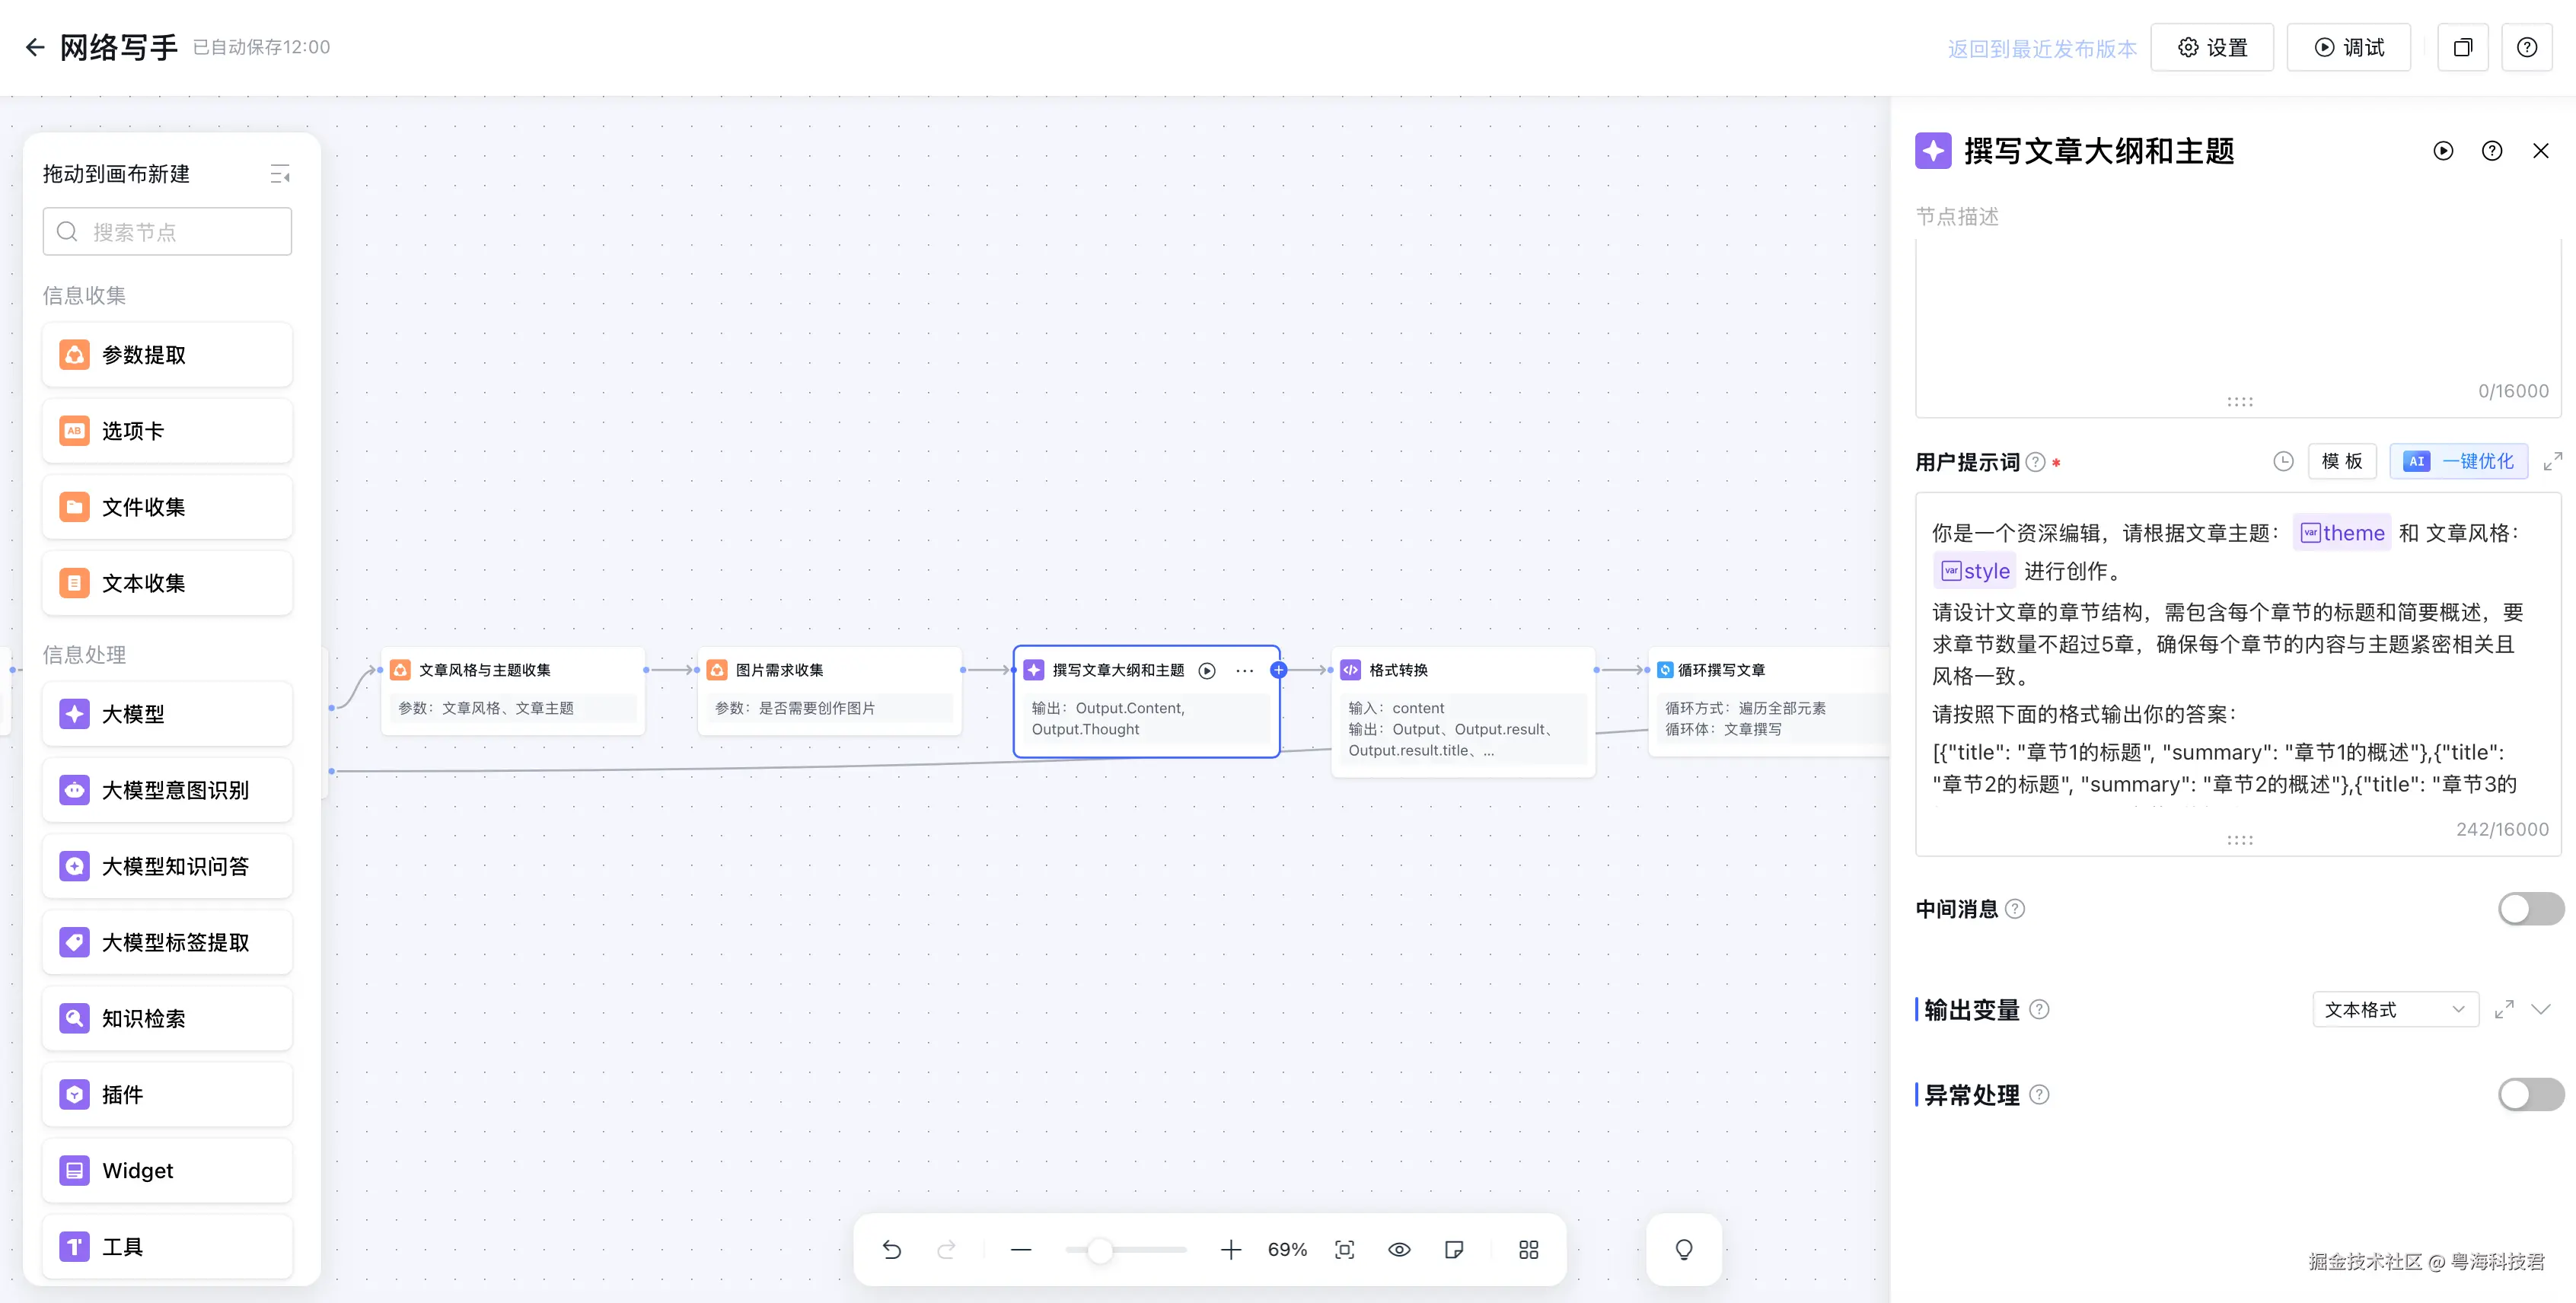
Task: Expand the 用户提示词 editor to fullscreen
Action: (2553, 461)
